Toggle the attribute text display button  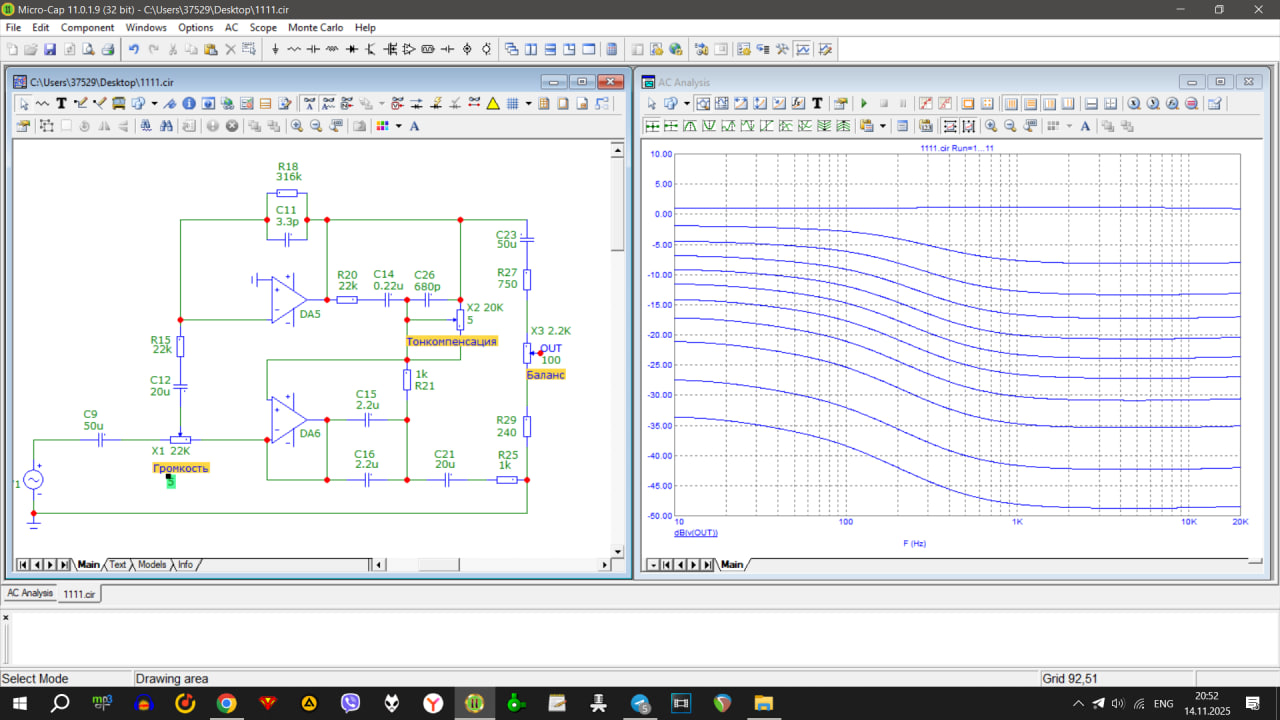tap(310, 103)
